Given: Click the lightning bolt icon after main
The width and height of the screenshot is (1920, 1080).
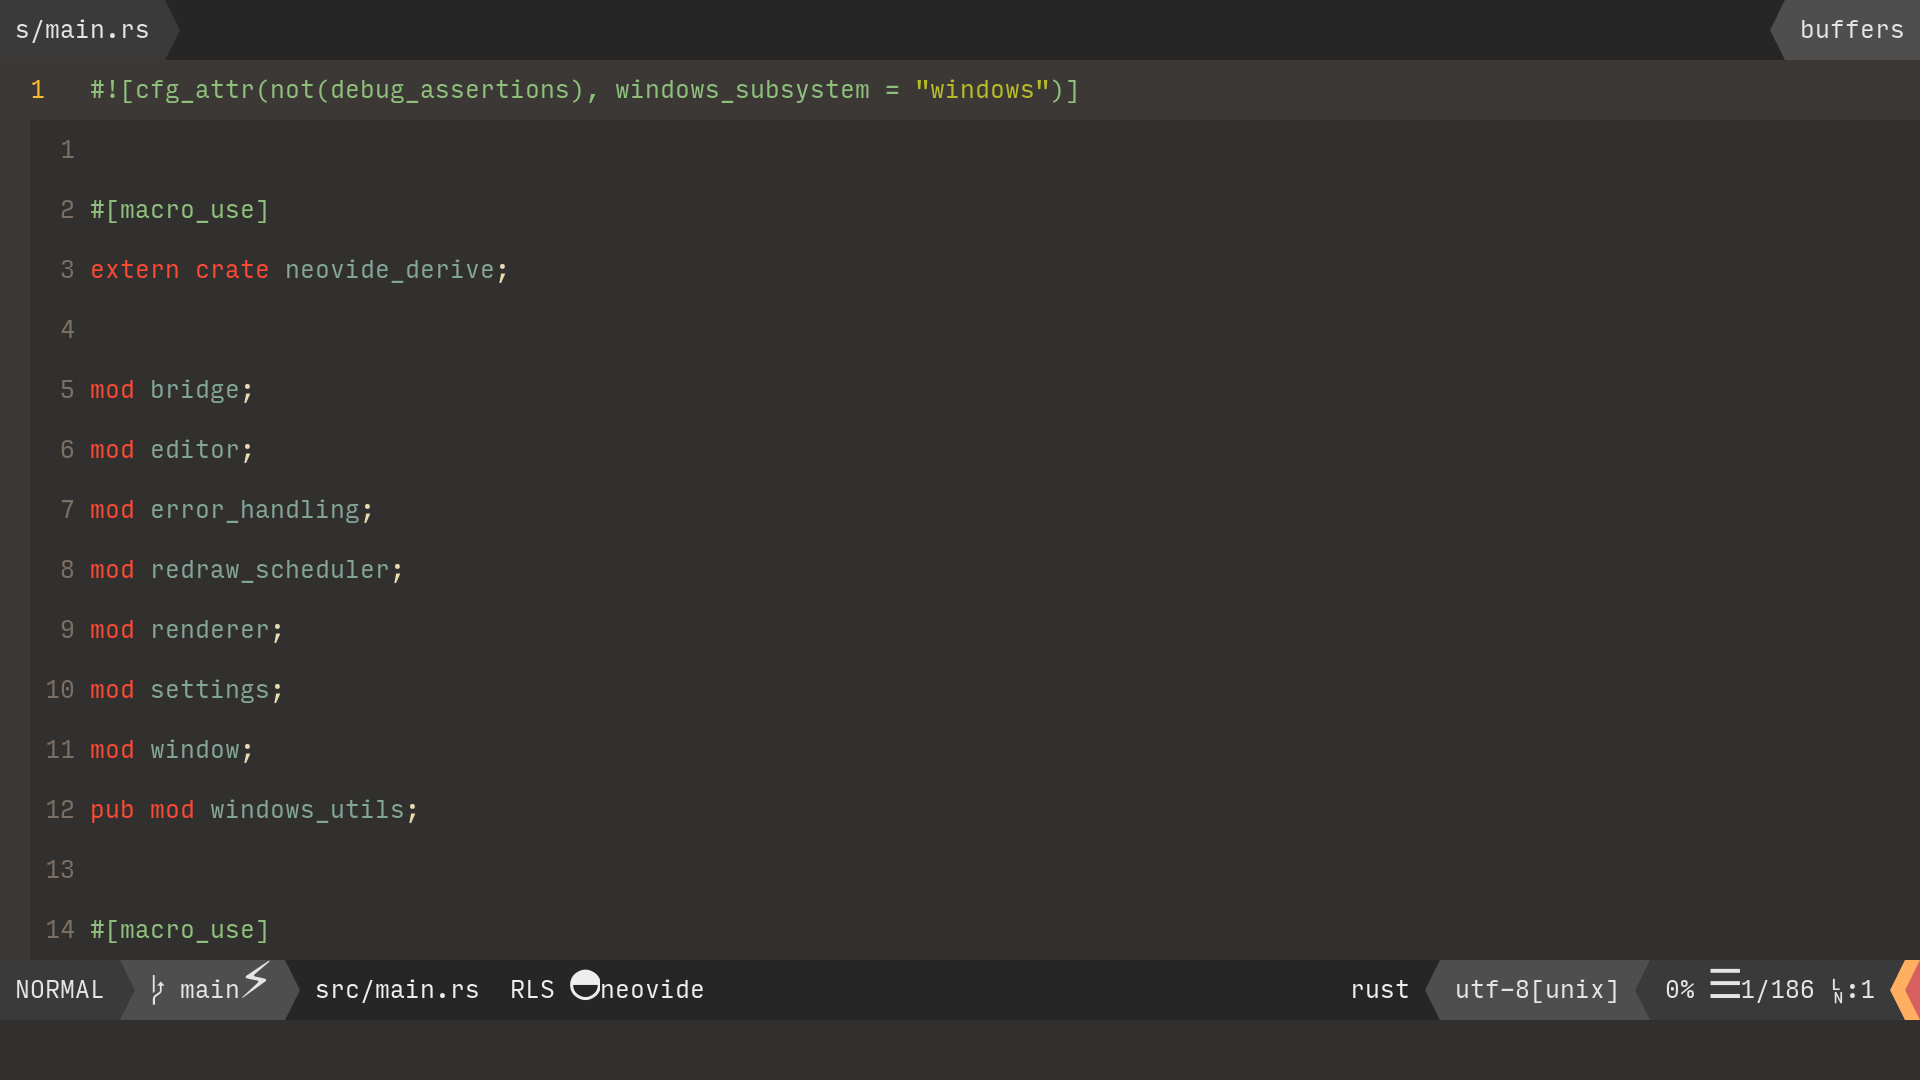Looking at the screenshot, I should coord(256,980).
